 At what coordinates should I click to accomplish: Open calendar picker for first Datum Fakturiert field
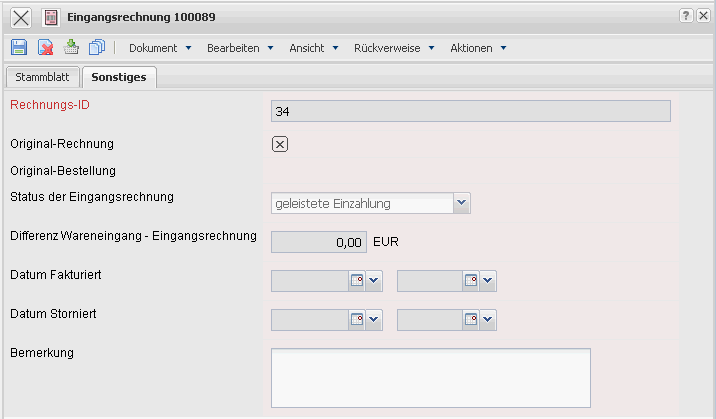357,281
